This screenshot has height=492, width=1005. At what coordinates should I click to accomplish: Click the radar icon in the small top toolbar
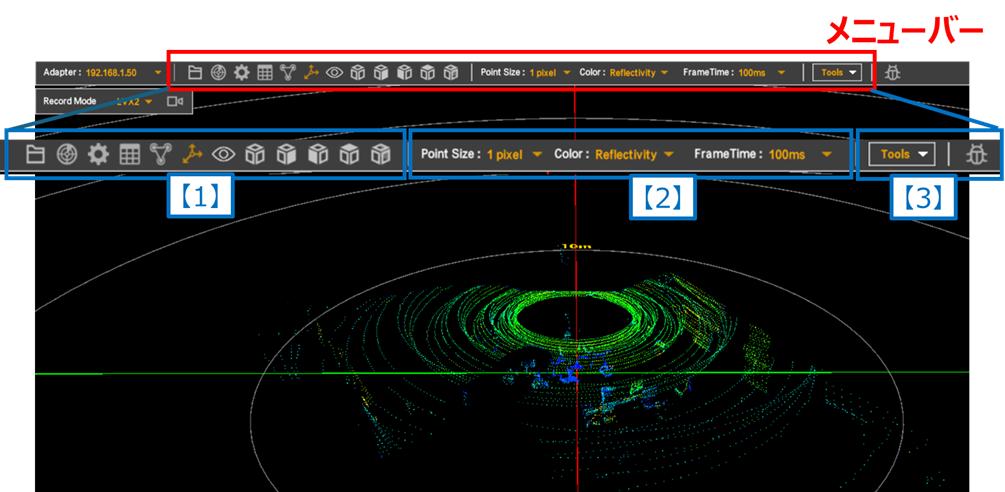(218, 72)
